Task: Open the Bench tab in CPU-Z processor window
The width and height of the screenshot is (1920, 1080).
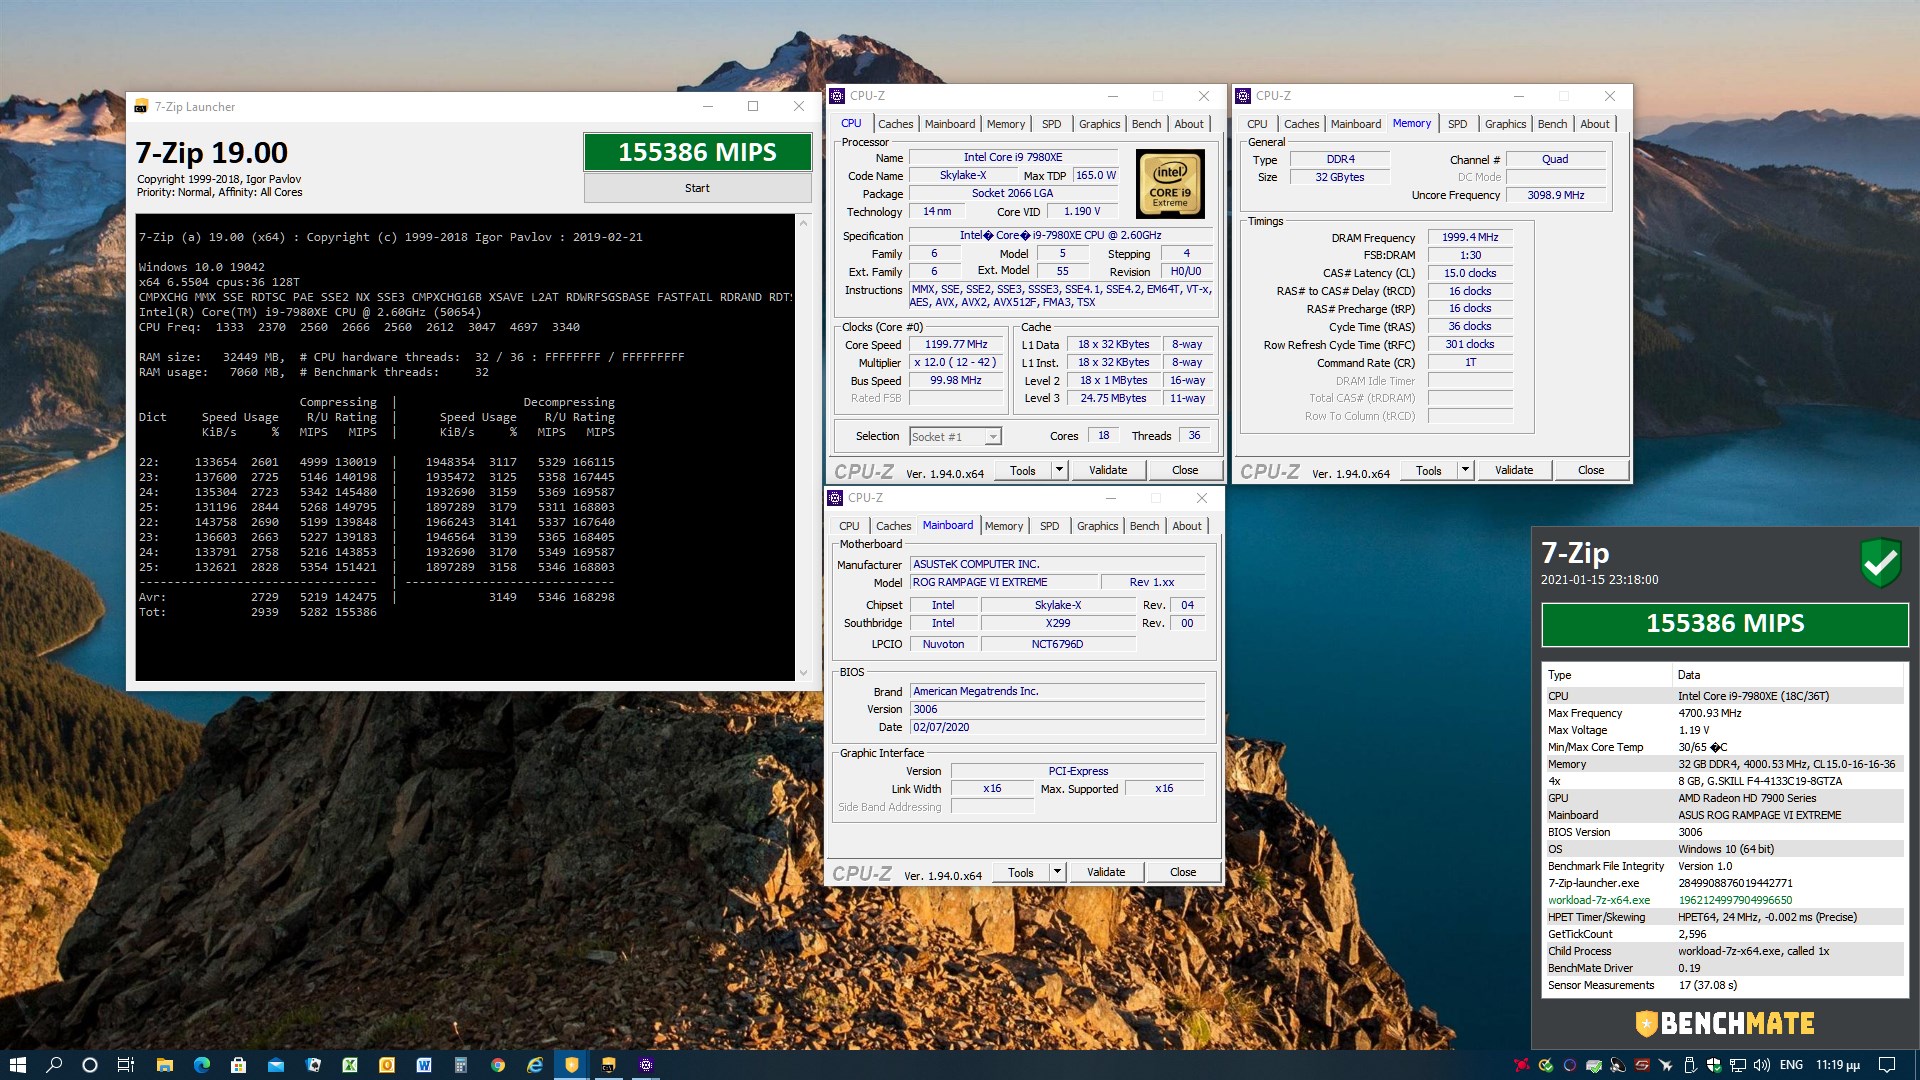Action: pos(1146,124)
